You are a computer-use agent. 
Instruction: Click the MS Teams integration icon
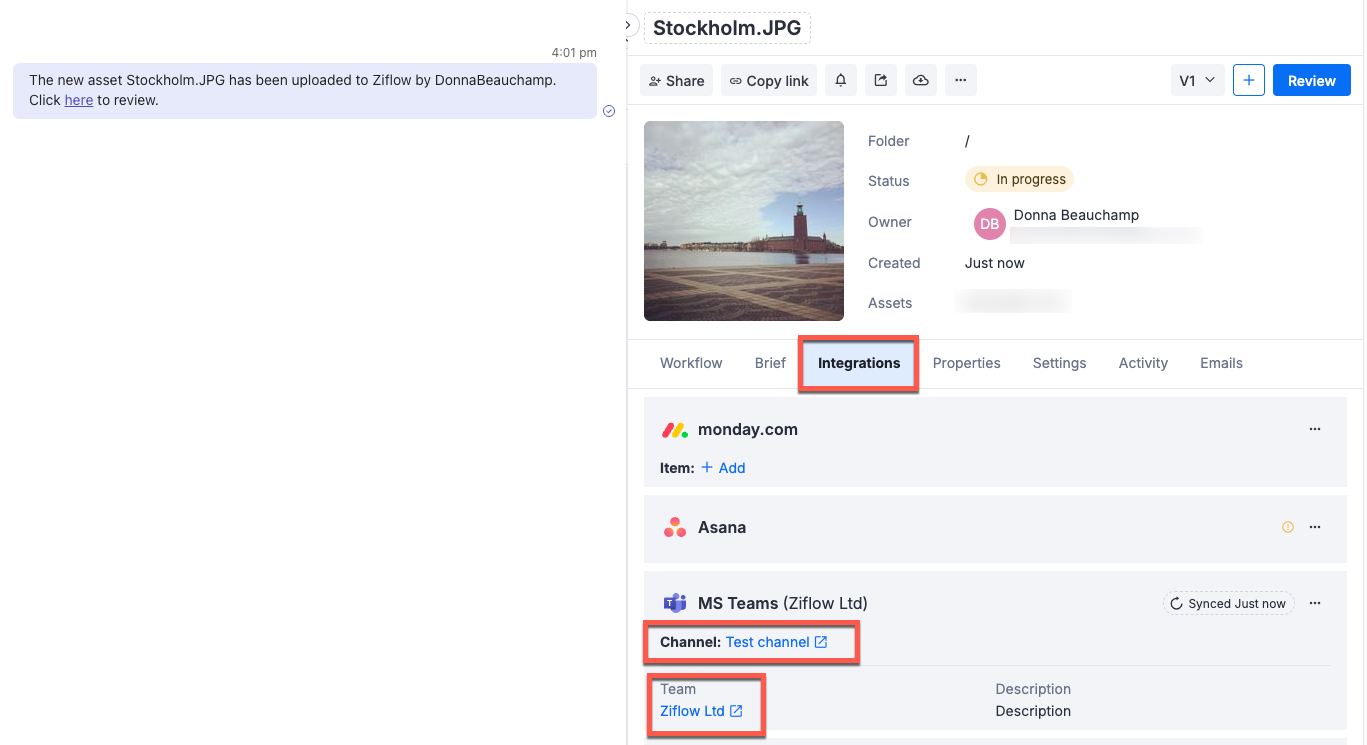point(674,603)
